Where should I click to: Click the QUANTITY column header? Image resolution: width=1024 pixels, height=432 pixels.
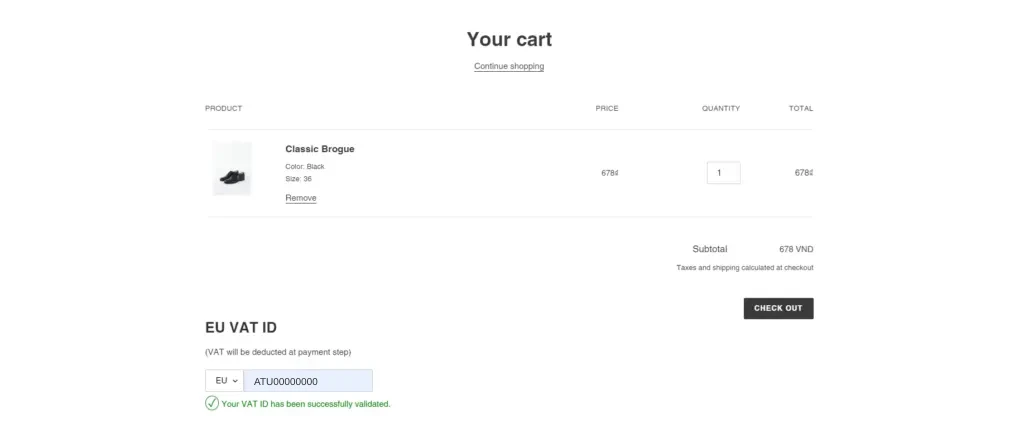point(721,108)
